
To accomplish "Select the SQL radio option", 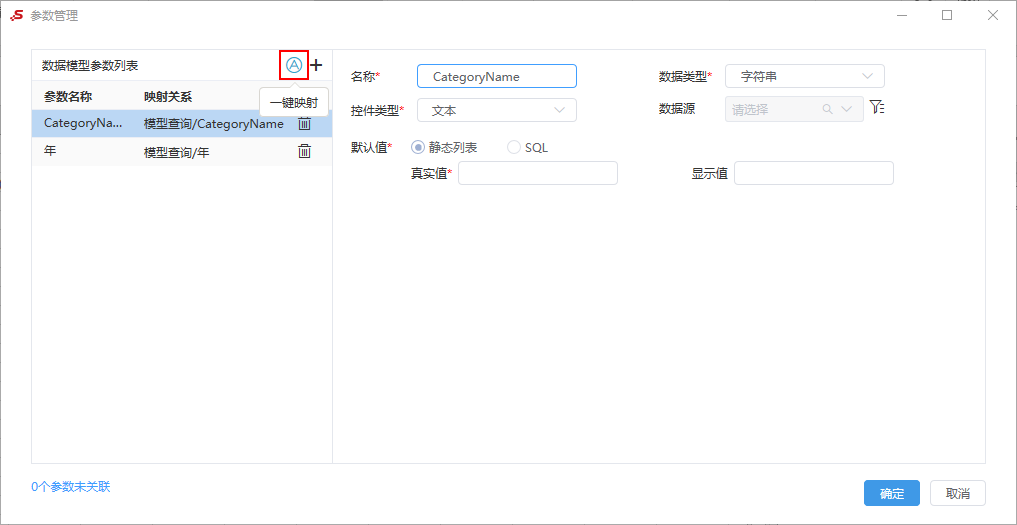I will pyautogui.click(x=514, y=147).
